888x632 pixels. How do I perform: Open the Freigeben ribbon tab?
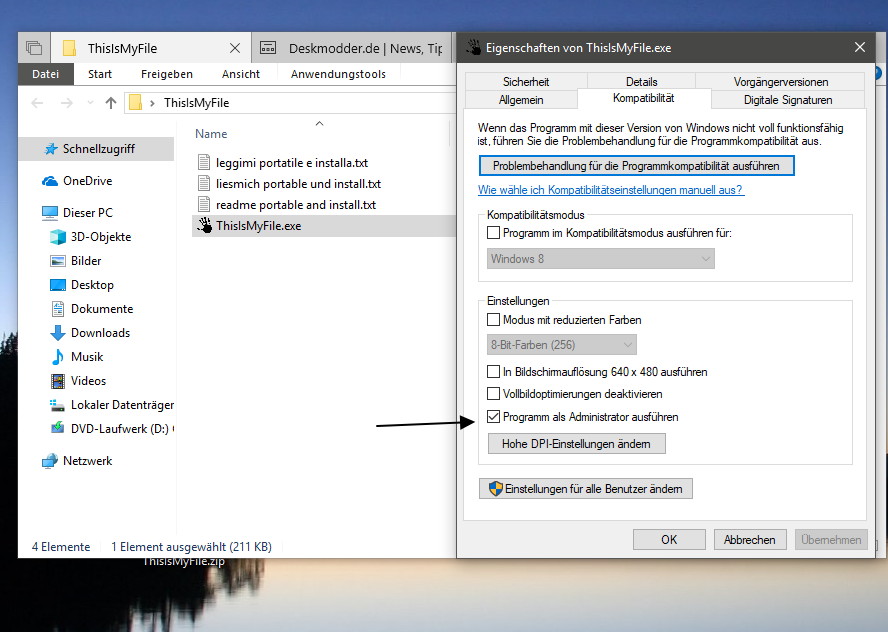(166, 74)
